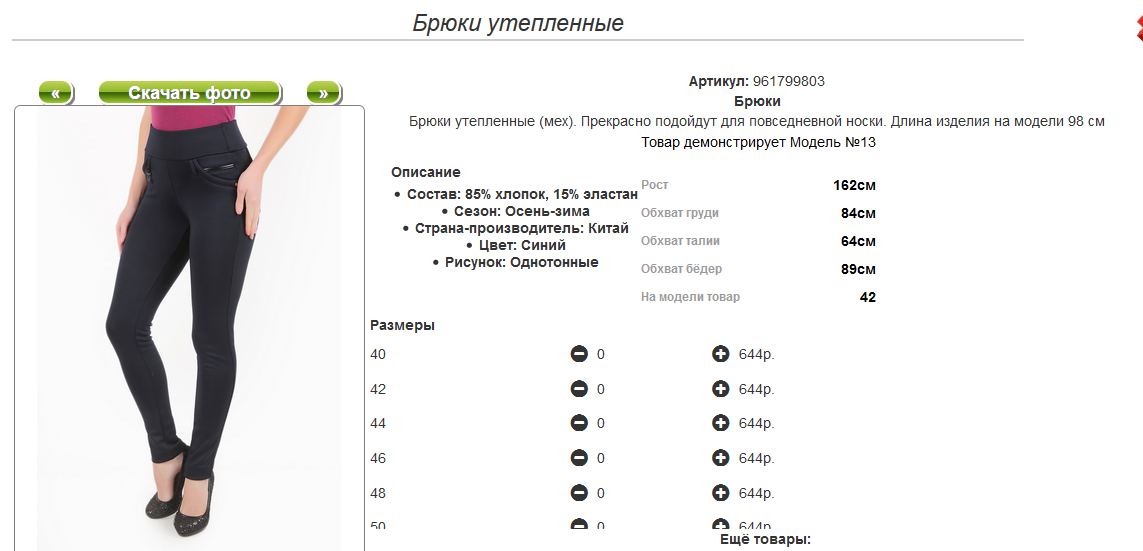Click the size 40 label
Viewport: 1143px width, 551px height.
tap(378, 354)
